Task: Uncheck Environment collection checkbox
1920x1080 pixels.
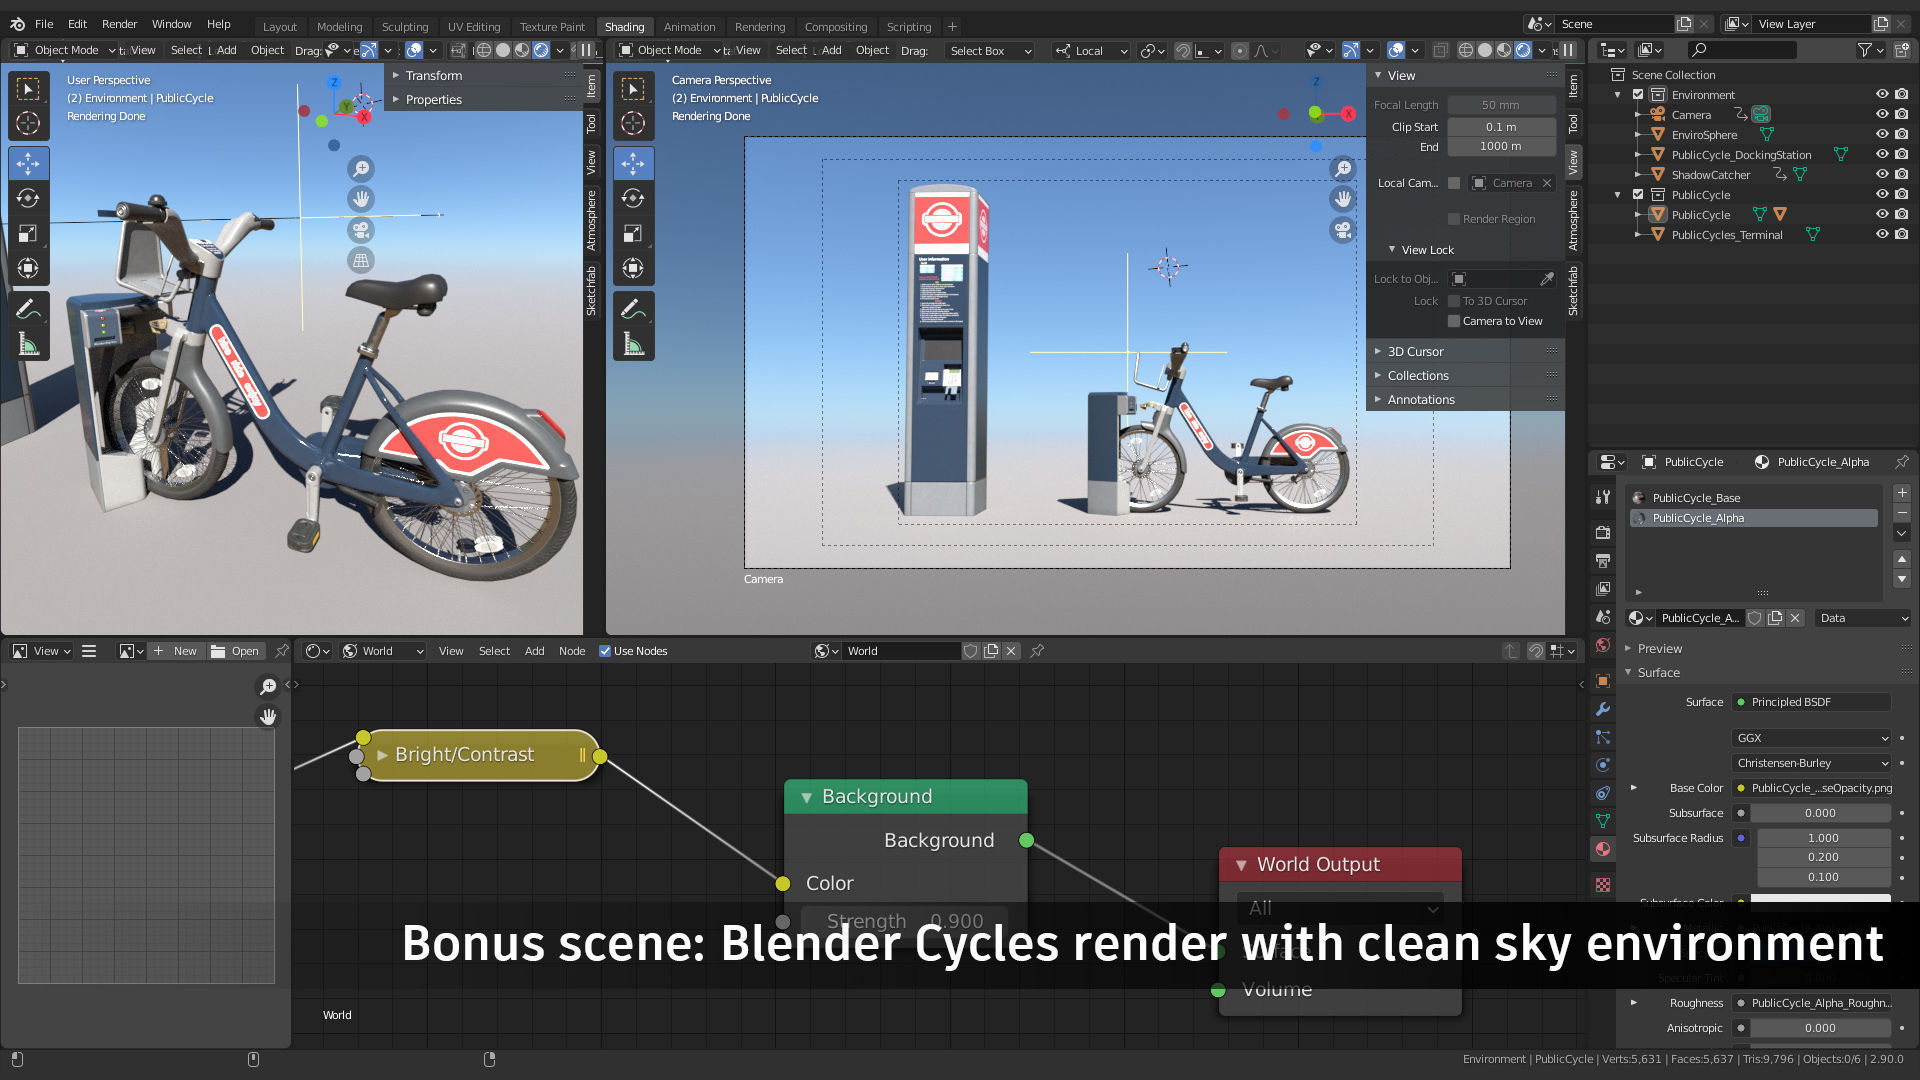Action: 1638,95
